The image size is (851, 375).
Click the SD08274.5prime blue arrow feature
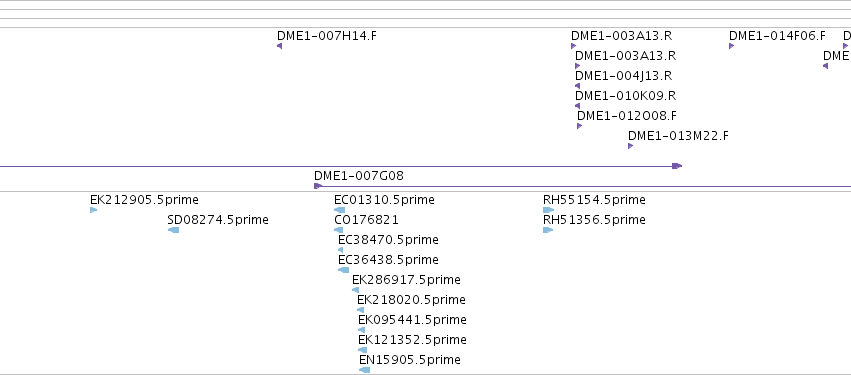click(174, 230)
